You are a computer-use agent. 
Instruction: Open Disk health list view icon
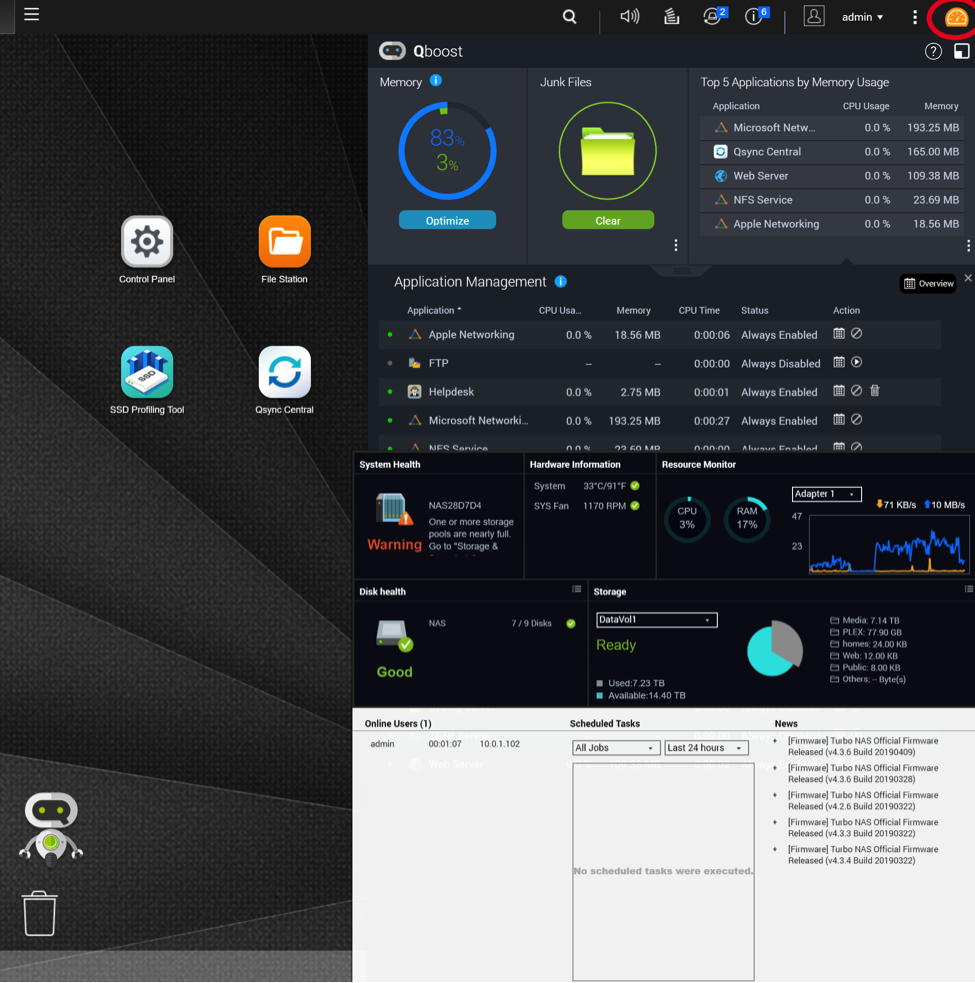point(576,589)
